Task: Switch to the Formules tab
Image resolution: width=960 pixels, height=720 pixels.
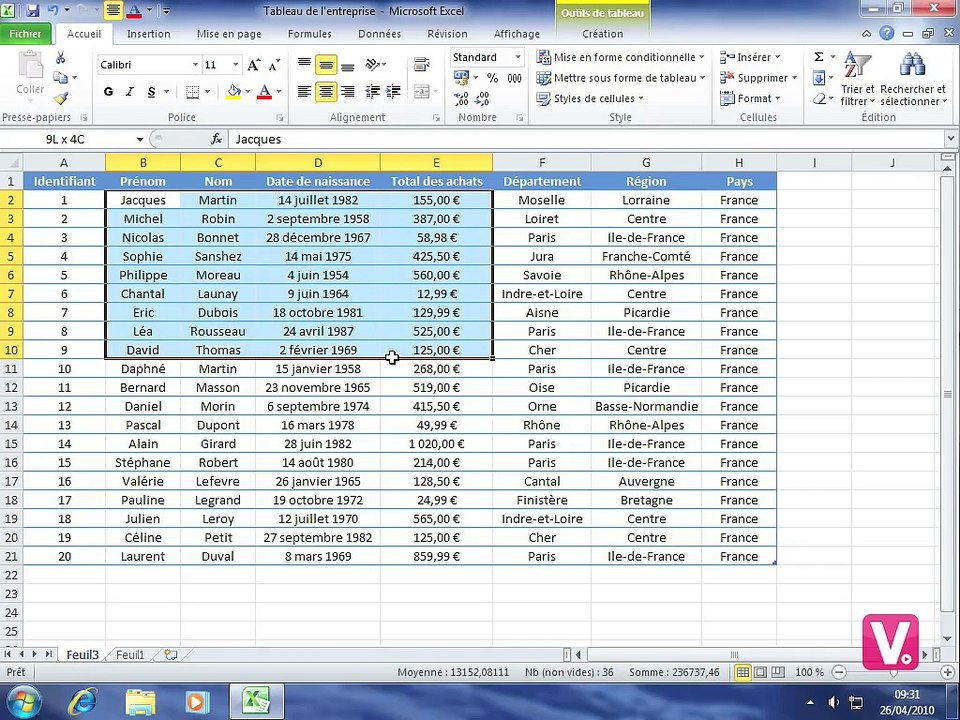Action: [x=310, y=34]
